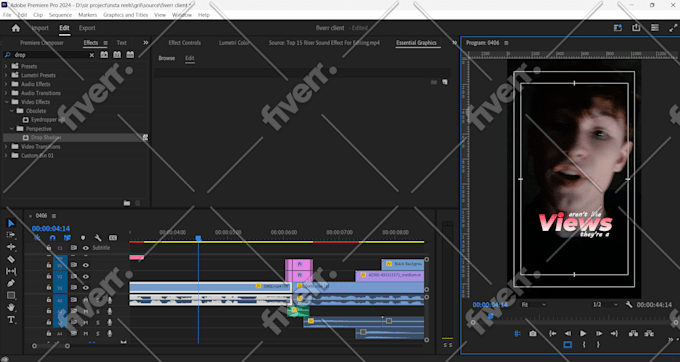Expand the Audio Effects folder
The width and height of the screenshot is (680, 362).
coord(6,84)
